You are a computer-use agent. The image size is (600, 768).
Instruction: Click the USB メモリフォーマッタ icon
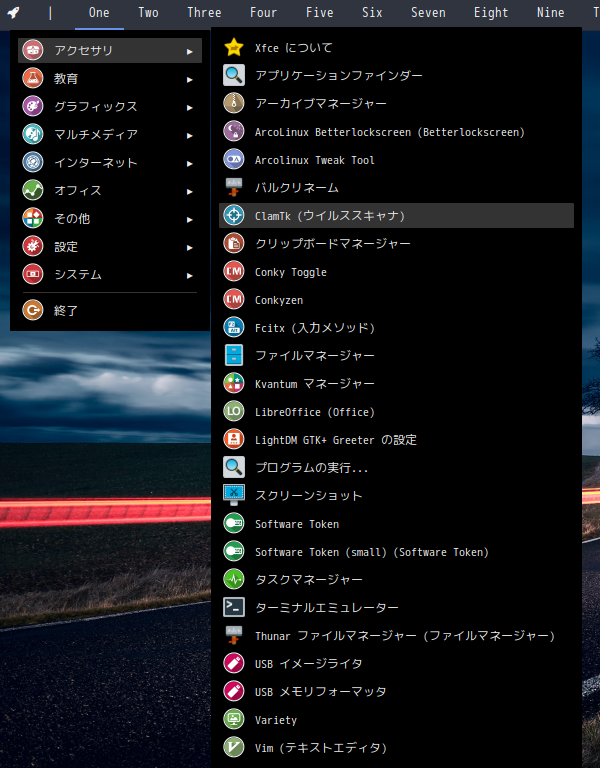(x=234, y=691)
